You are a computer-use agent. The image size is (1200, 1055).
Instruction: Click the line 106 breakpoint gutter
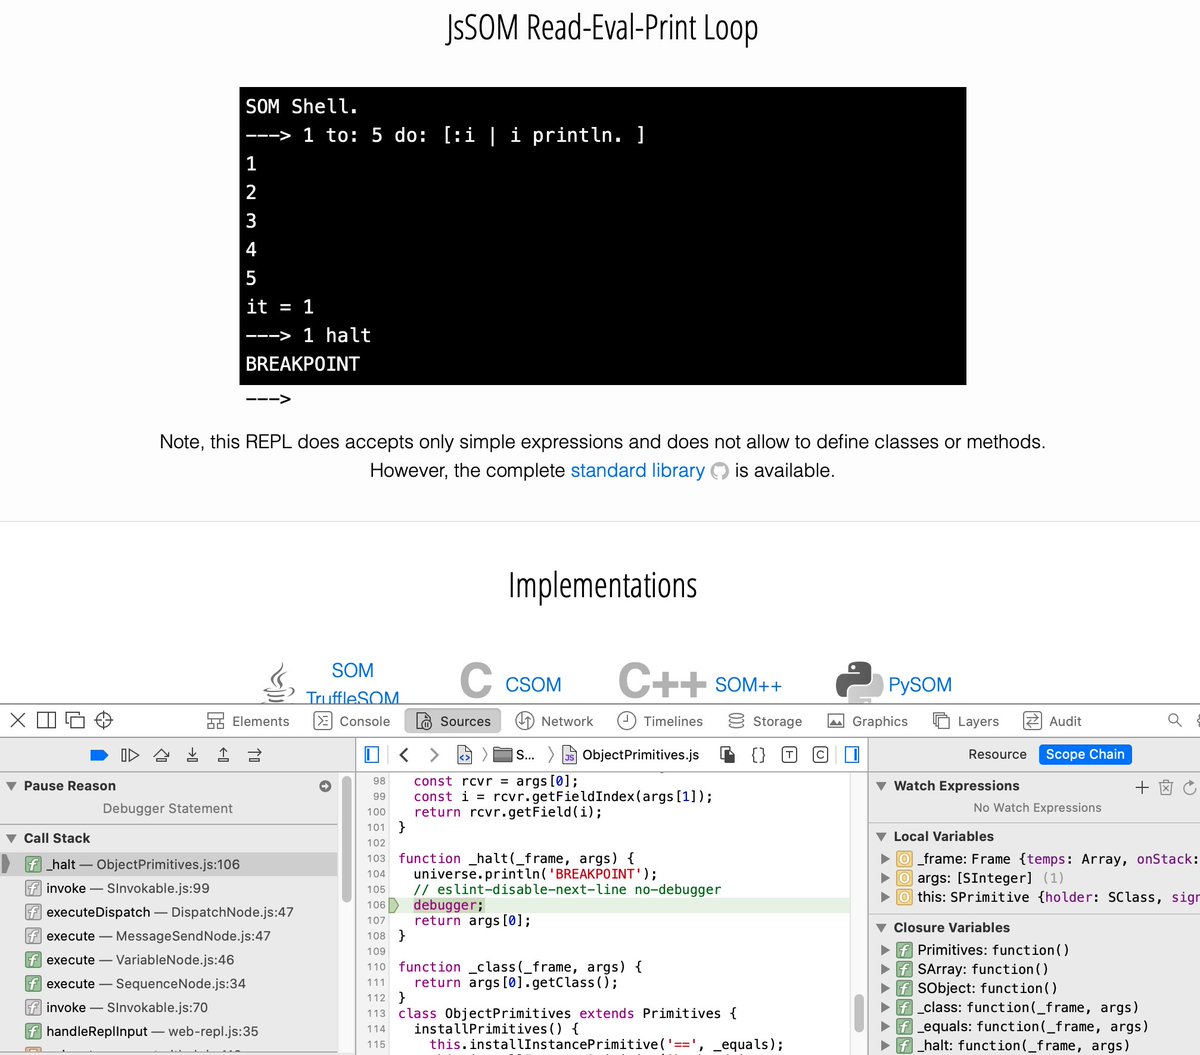(x=376, y=905)
